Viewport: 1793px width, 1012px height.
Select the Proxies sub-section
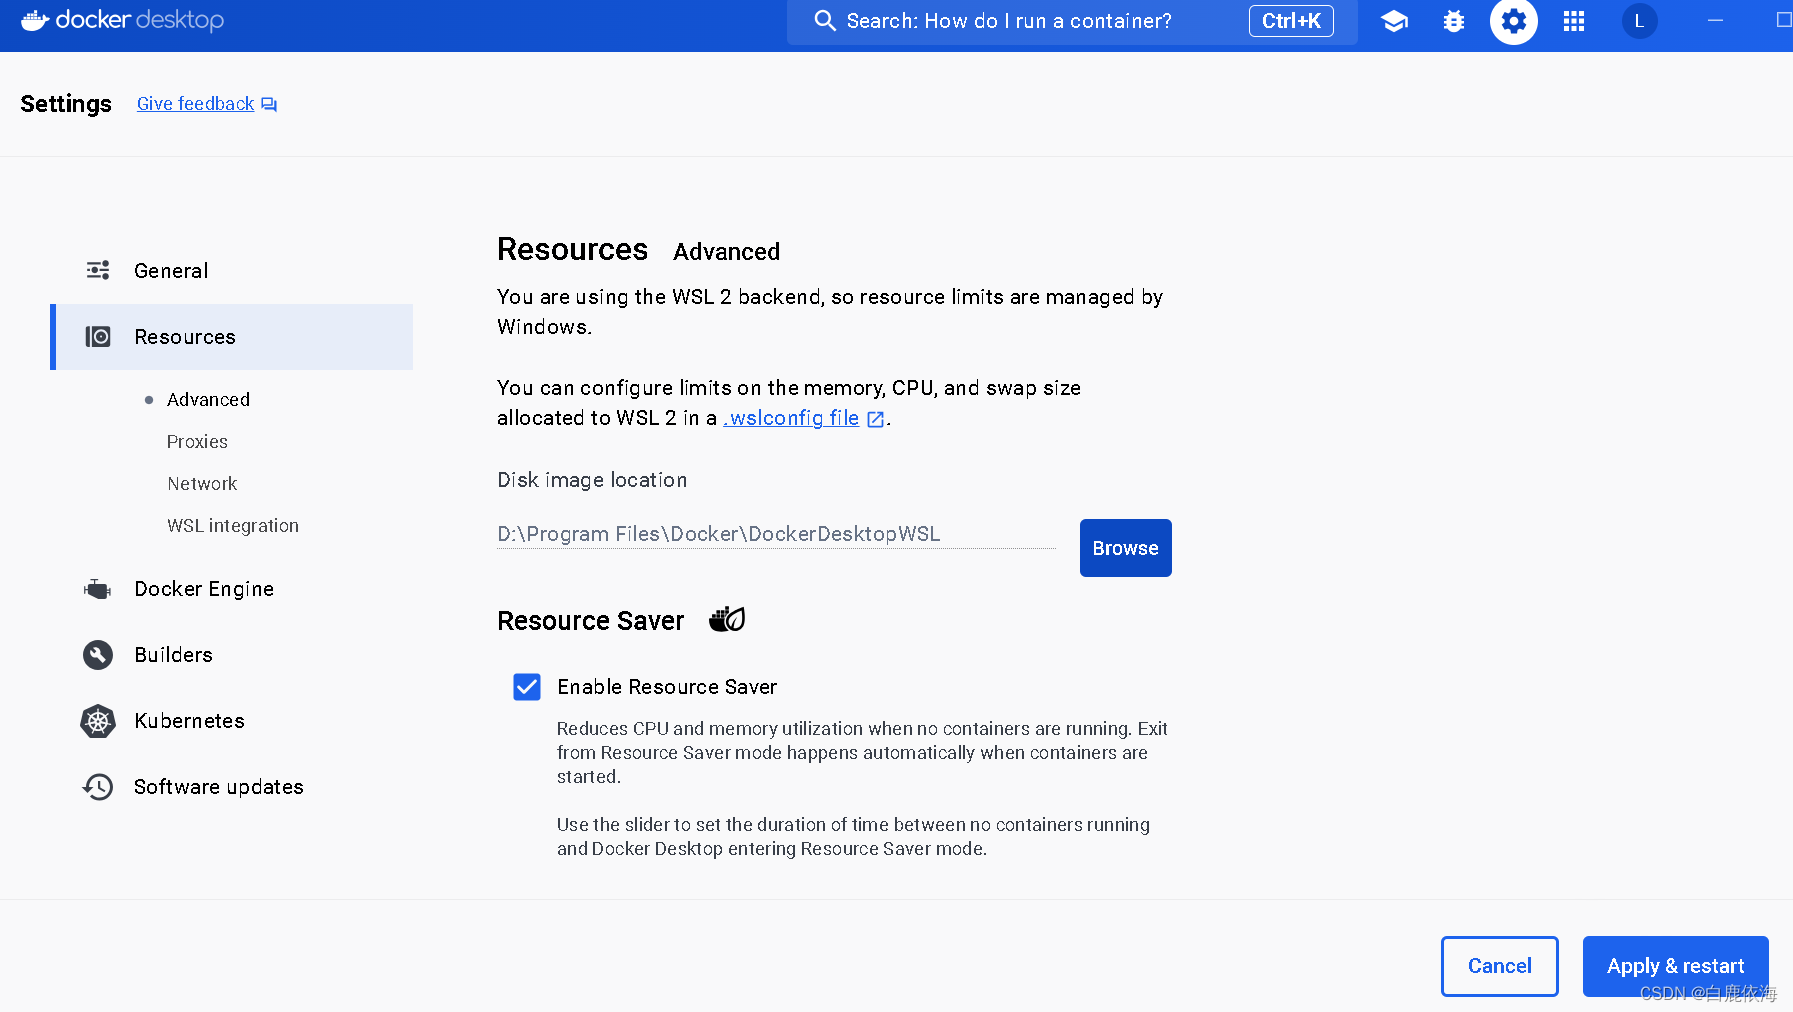point(197,441)
